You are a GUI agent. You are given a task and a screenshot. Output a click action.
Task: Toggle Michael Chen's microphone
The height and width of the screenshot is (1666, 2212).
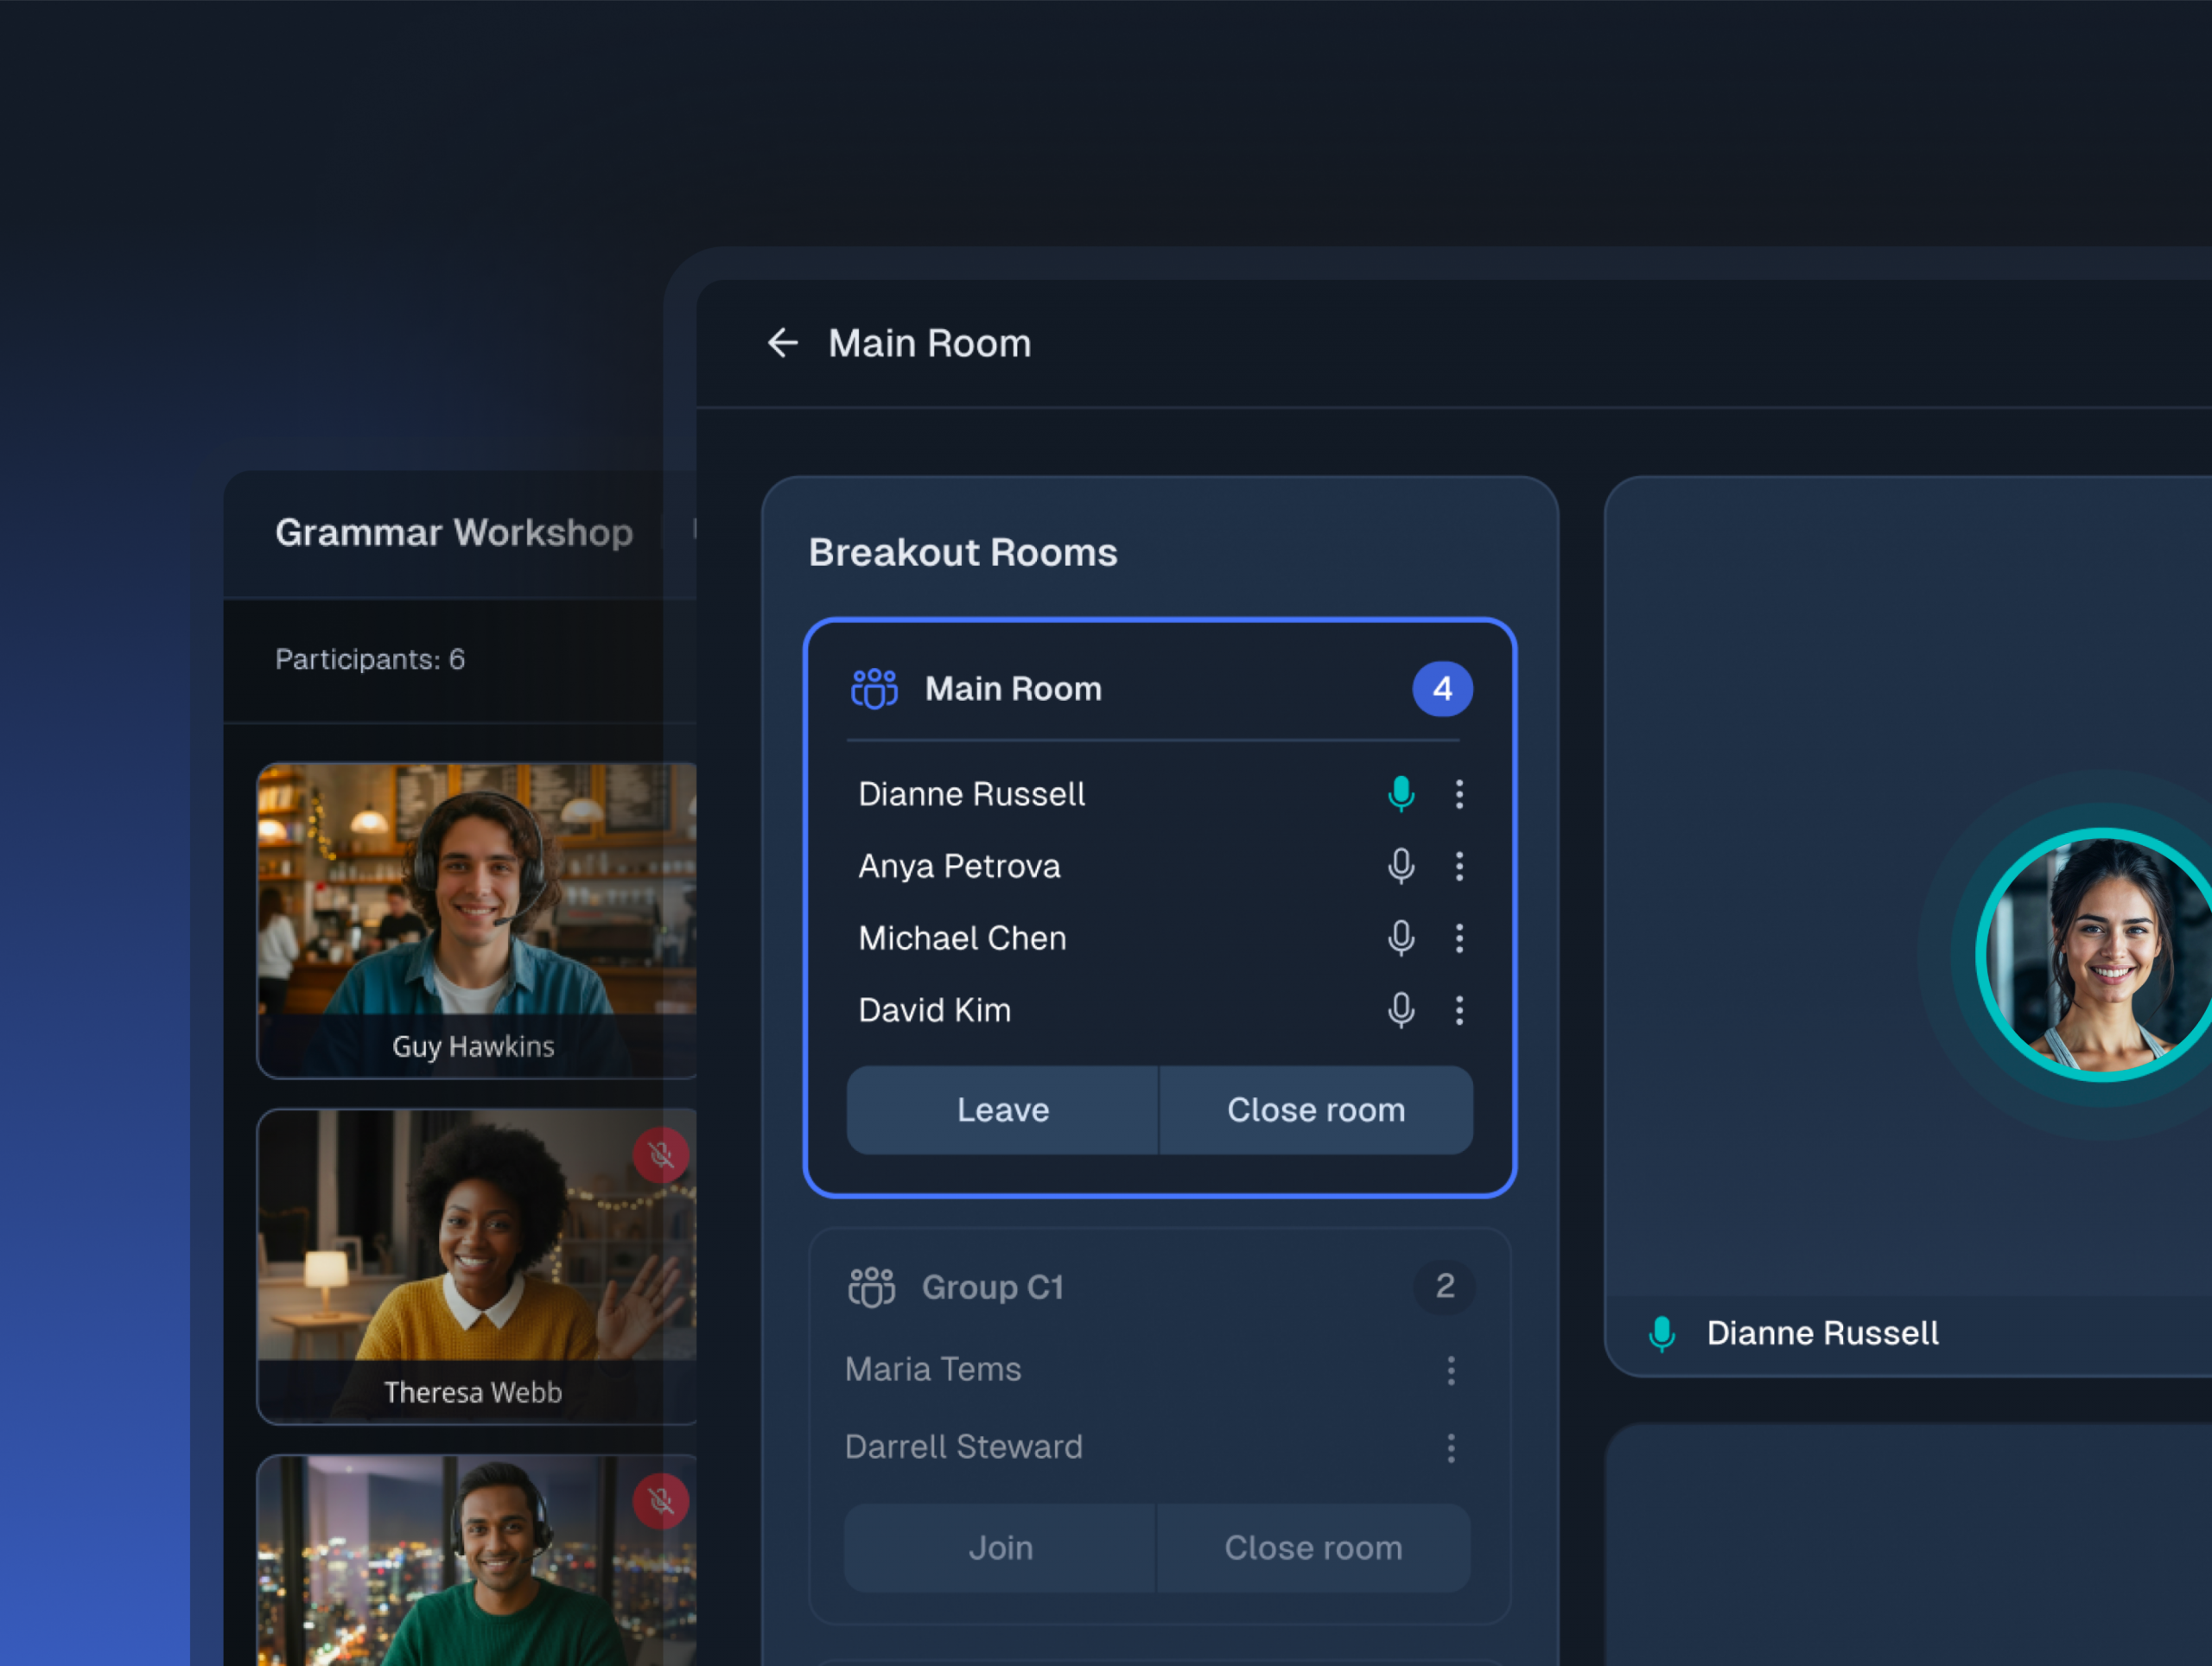[x=1400, y=938]
